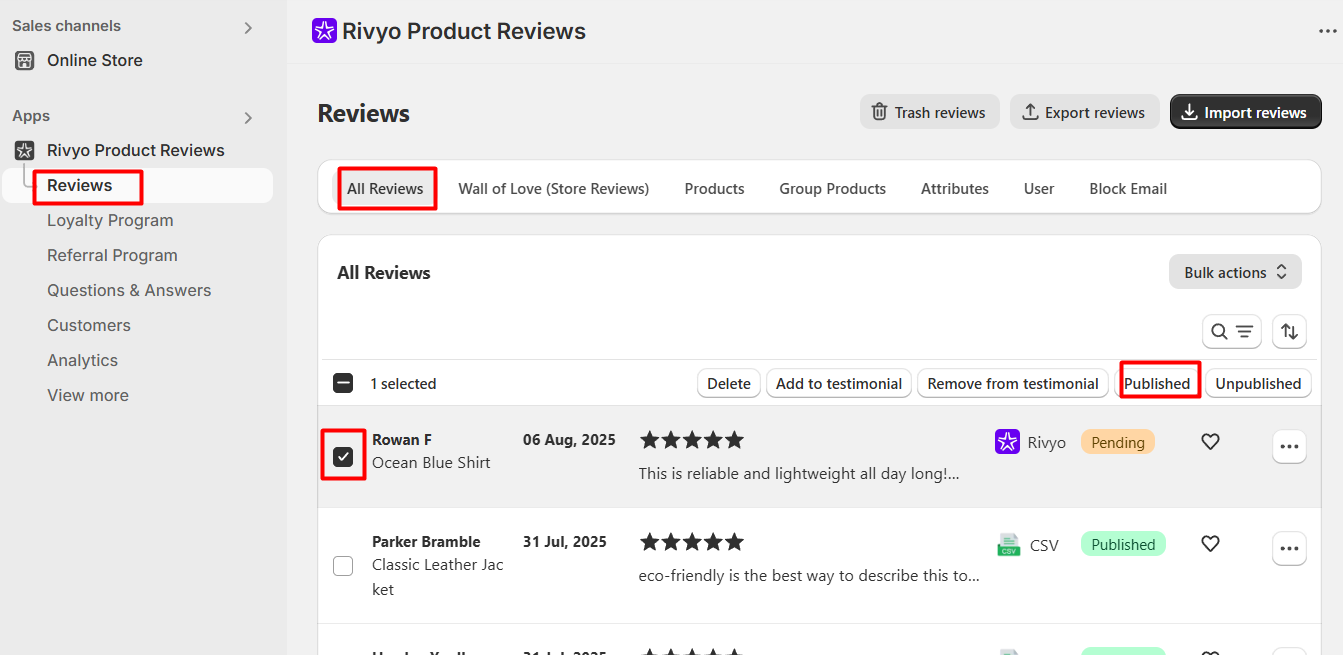The image size is (1343, 655).
Task: Open Online Store in sidebar
Action: pyautogui.click(x=95, y=60)
